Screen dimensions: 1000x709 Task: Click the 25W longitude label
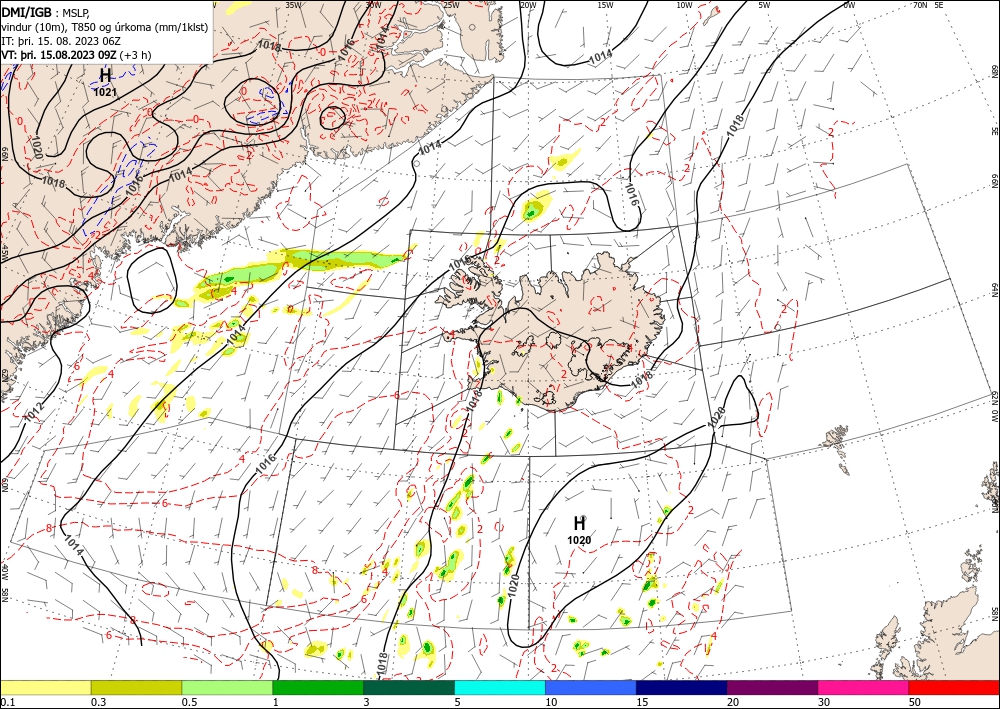[x=451, y=5]
